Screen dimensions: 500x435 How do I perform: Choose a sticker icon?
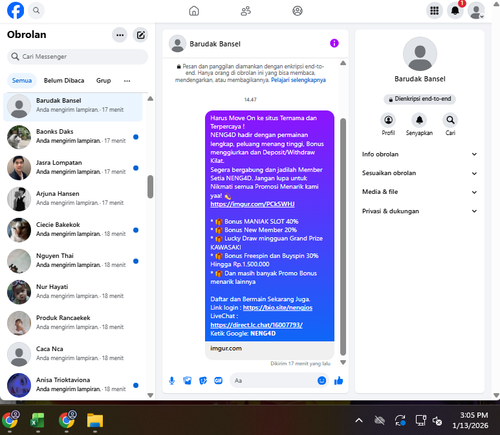[203, 381]
